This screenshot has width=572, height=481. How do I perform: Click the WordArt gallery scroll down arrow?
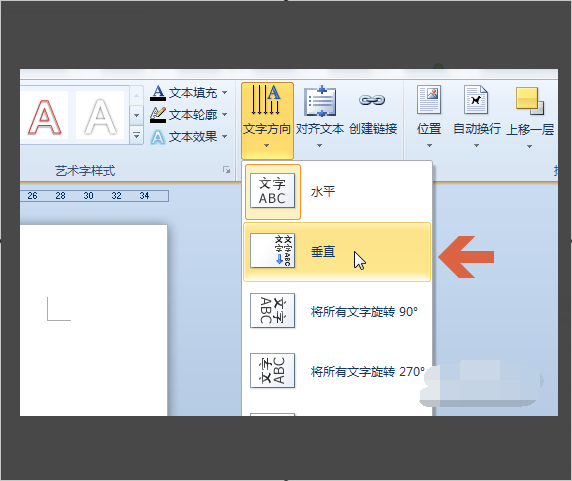tap(136, 116)
